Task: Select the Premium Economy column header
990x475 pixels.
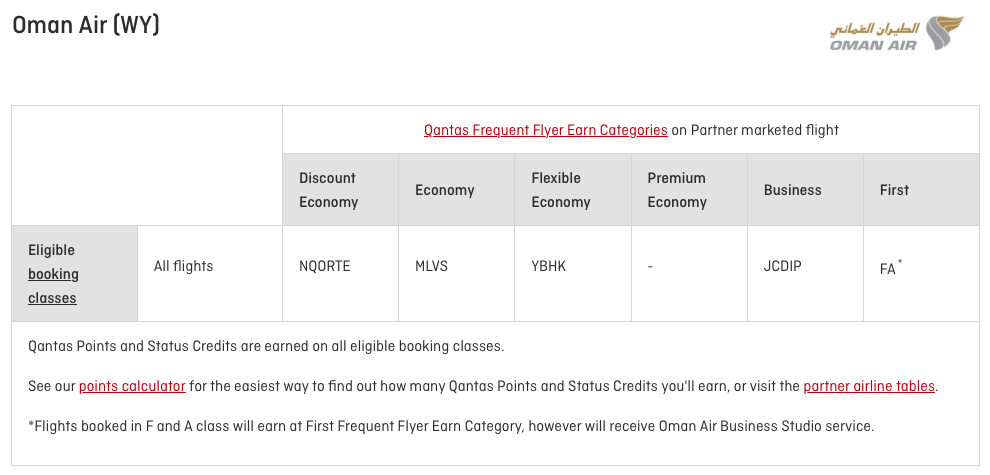Action: (x=677, y=190)
